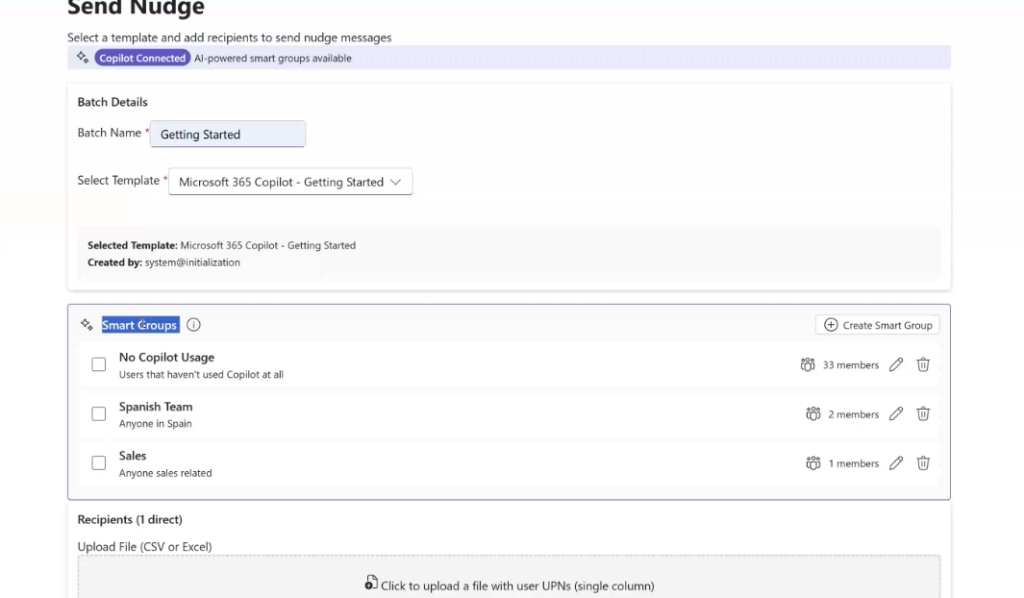The width and height of the screenshot is (1024, 598).
Task: Delete the Spanish Team smart group
Action: tap(923, 414)
